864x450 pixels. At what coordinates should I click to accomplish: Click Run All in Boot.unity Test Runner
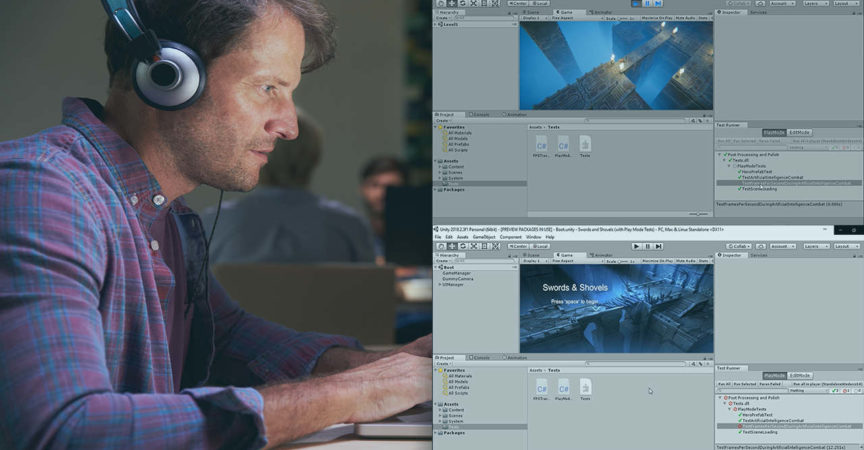click(x=724, y=384)
